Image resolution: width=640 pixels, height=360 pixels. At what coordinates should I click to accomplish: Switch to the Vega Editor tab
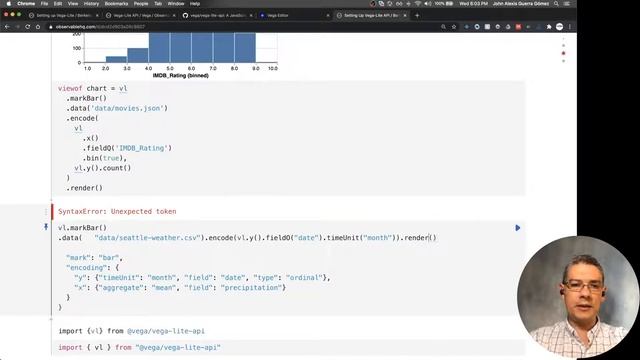294,15
